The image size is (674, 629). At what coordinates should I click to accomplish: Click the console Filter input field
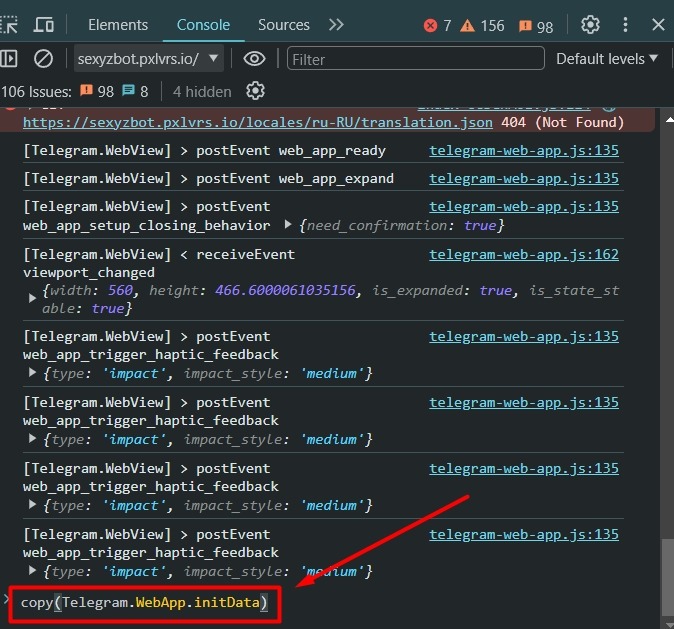[x=415, y=59]
